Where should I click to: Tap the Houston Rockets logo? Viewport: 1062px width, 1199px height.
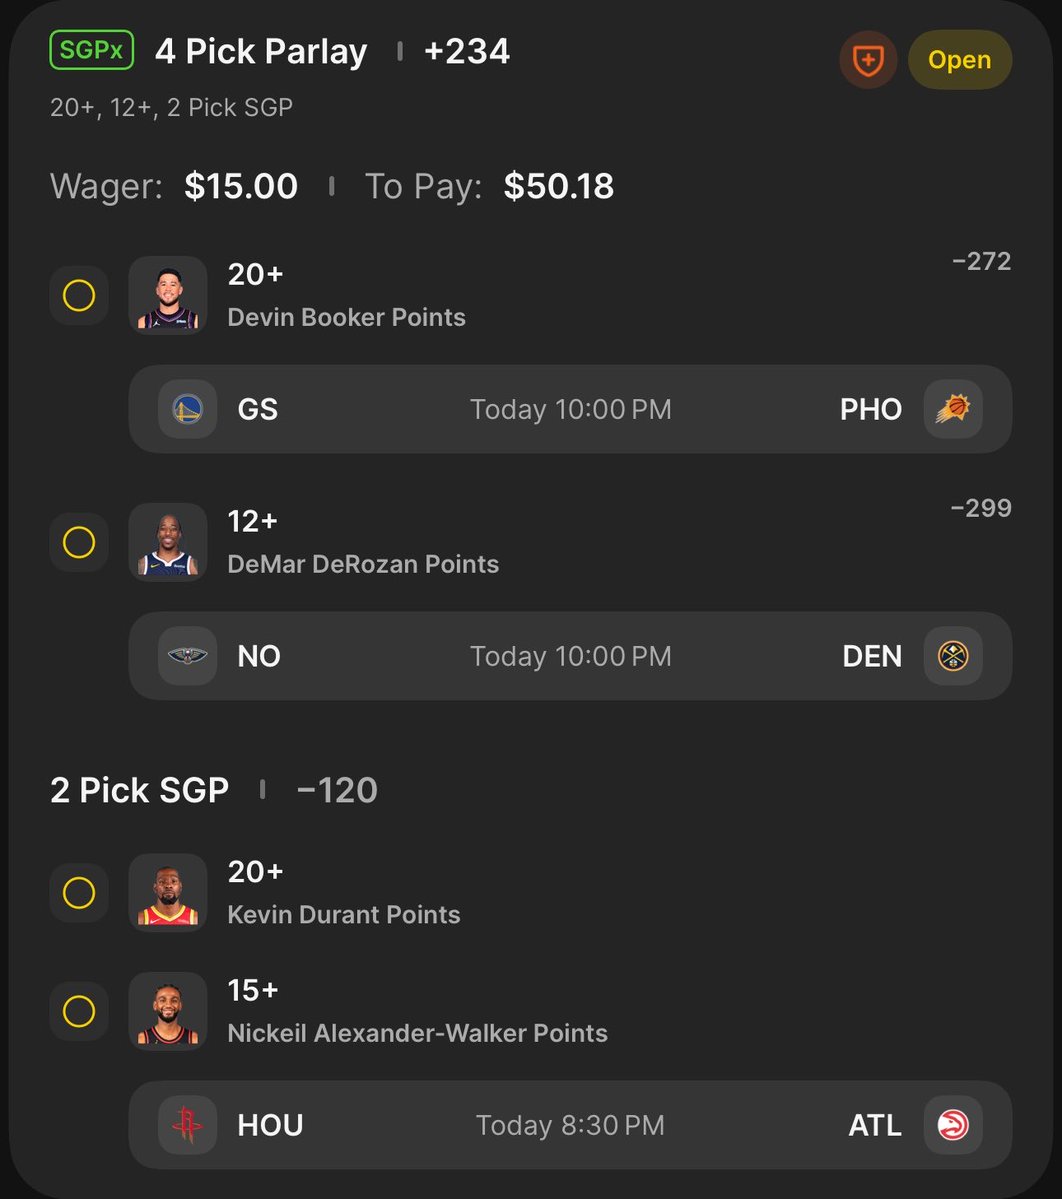tap(187, 1125)
